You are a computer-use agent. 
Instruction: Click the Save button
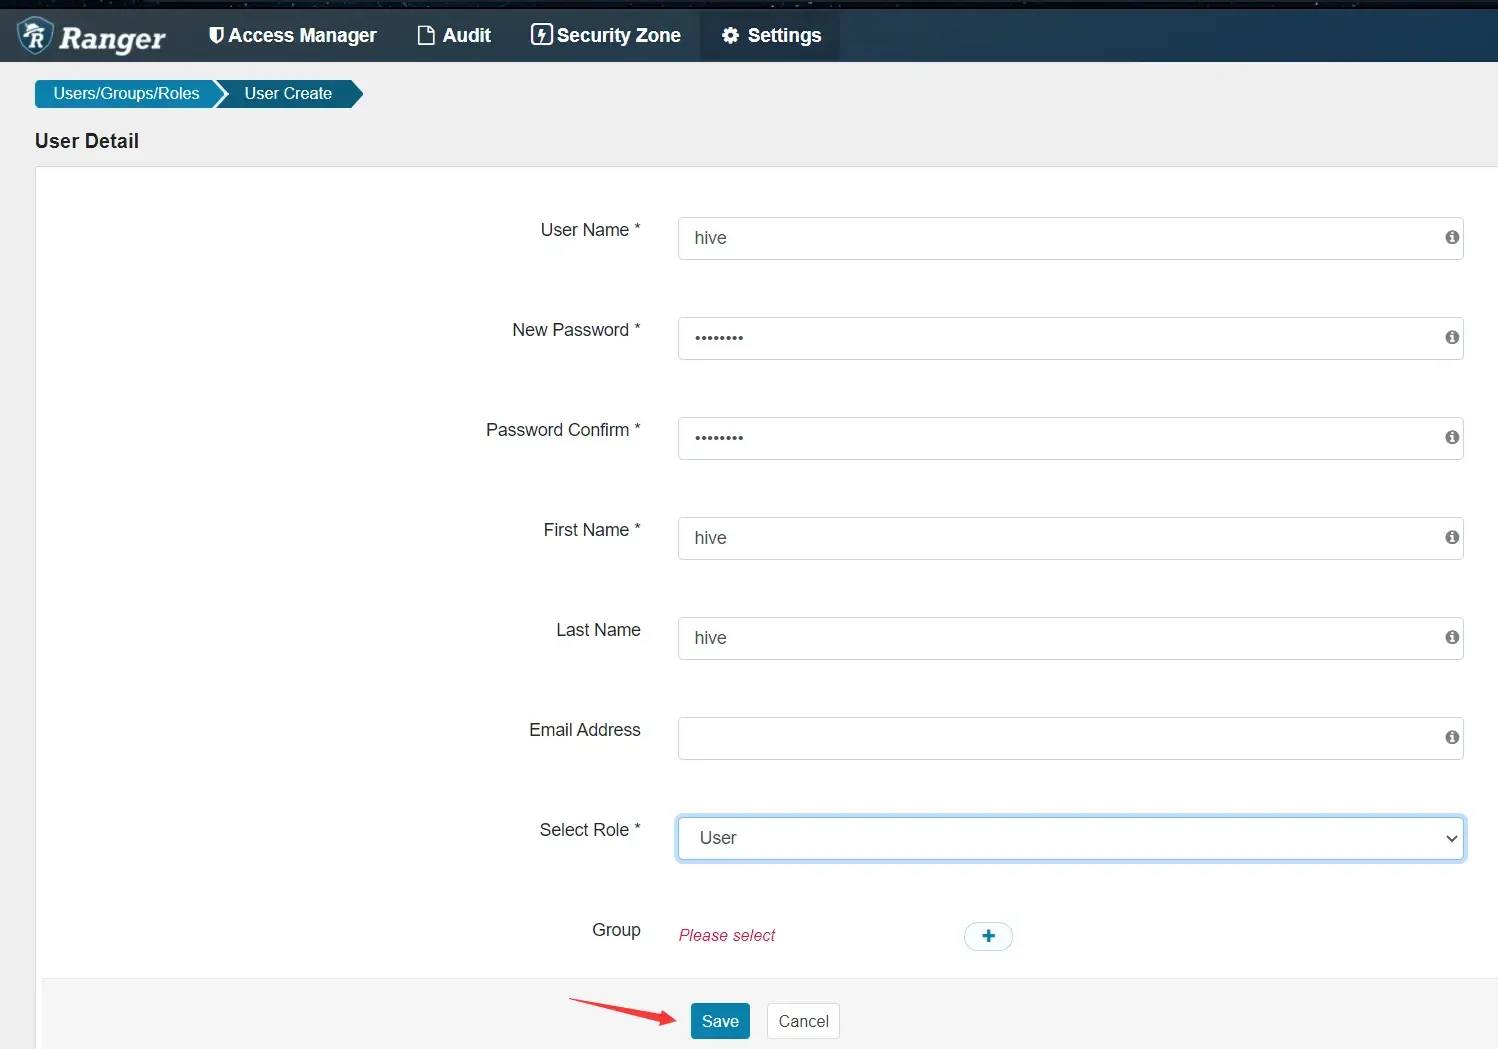tap(719, 1021)
